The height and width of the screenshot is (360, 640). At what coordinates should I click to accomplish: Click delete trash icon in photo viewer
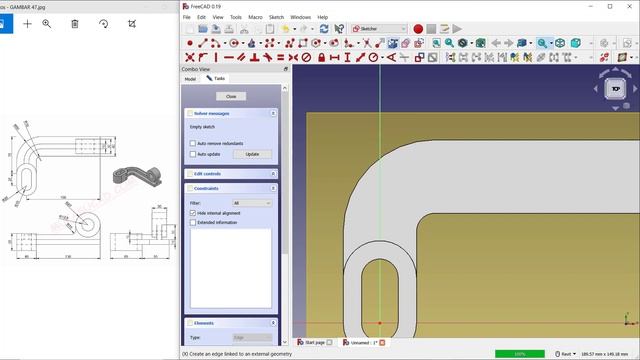75,24
